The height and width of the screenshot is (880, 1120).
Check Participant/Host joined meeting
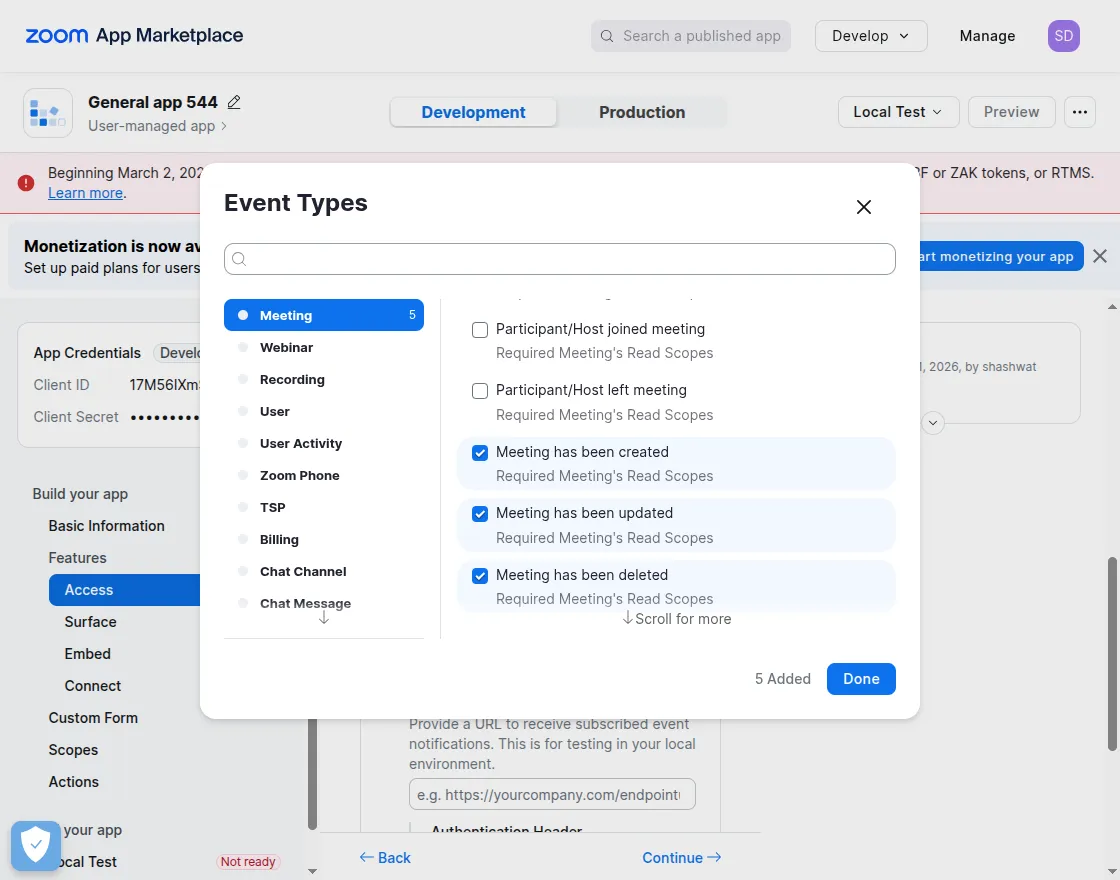pyautogui.click(x=480, y=330)
